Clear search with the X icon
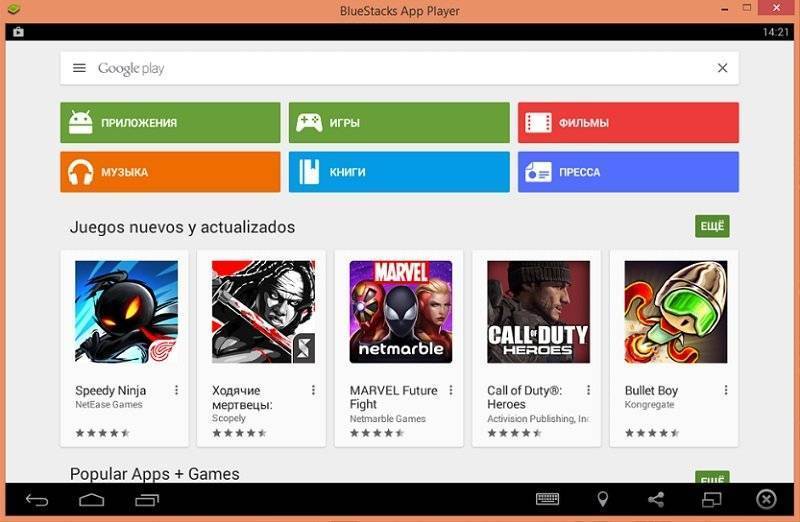 (722, 68)
